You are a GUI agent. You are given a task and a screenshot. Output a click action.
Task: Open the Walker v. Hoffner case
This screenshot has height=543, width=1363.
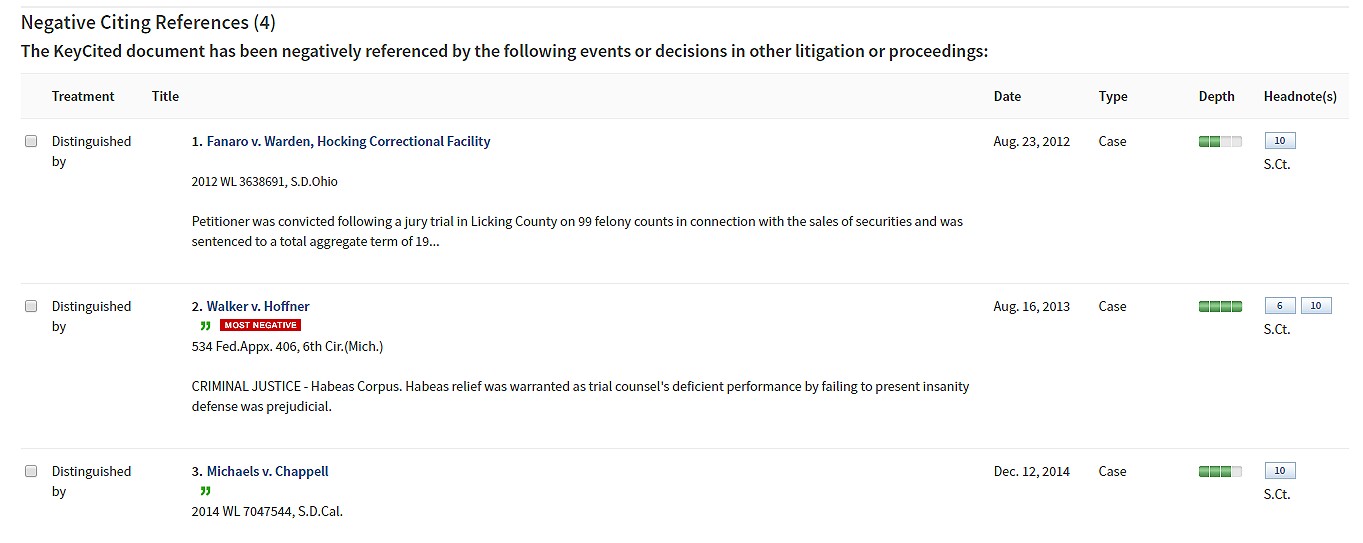[258, 307]
